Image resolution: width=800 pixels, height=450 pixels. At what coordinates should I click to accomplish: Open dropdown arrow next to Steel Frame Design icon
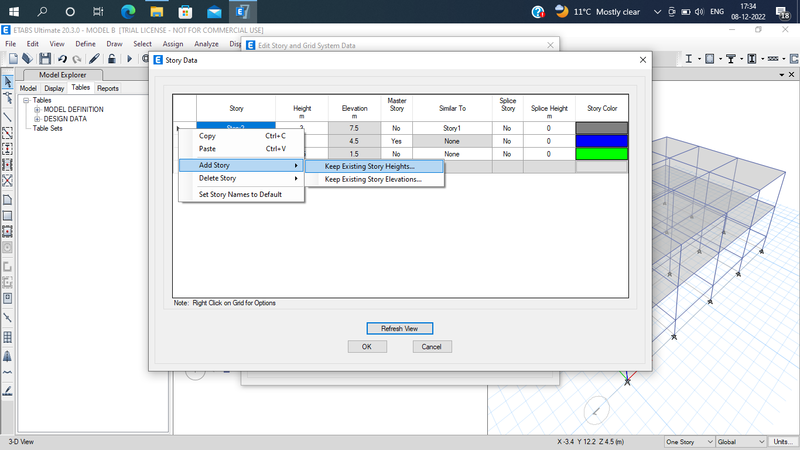tap(699, 59)
